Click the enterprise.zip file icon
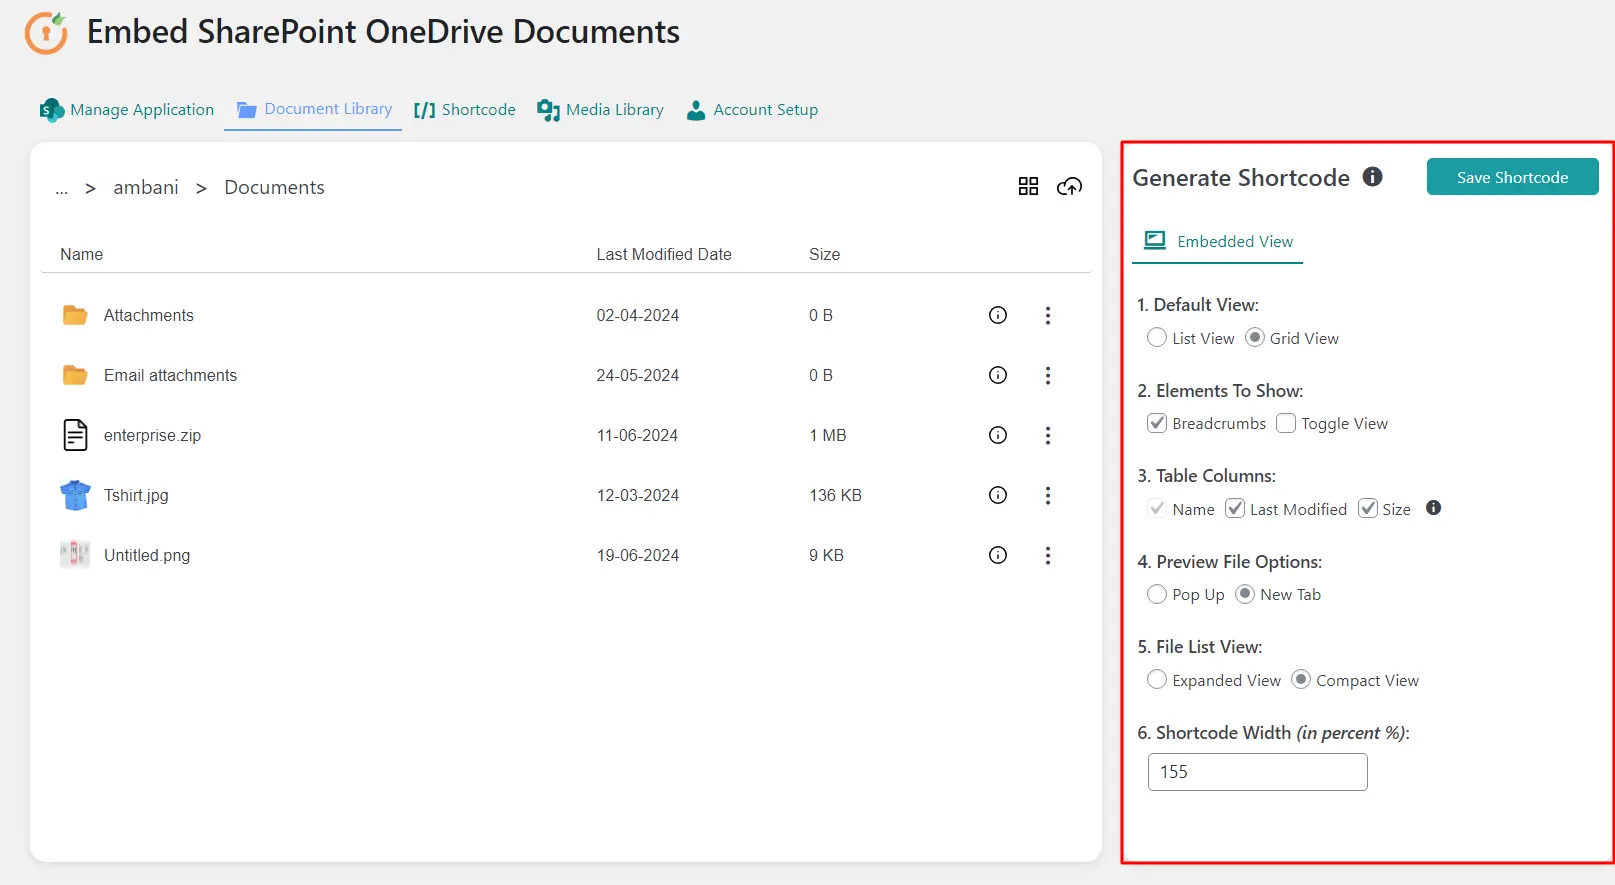Image resolution: width=1615 pixels, height=885 pixels. tap(75, 435)
